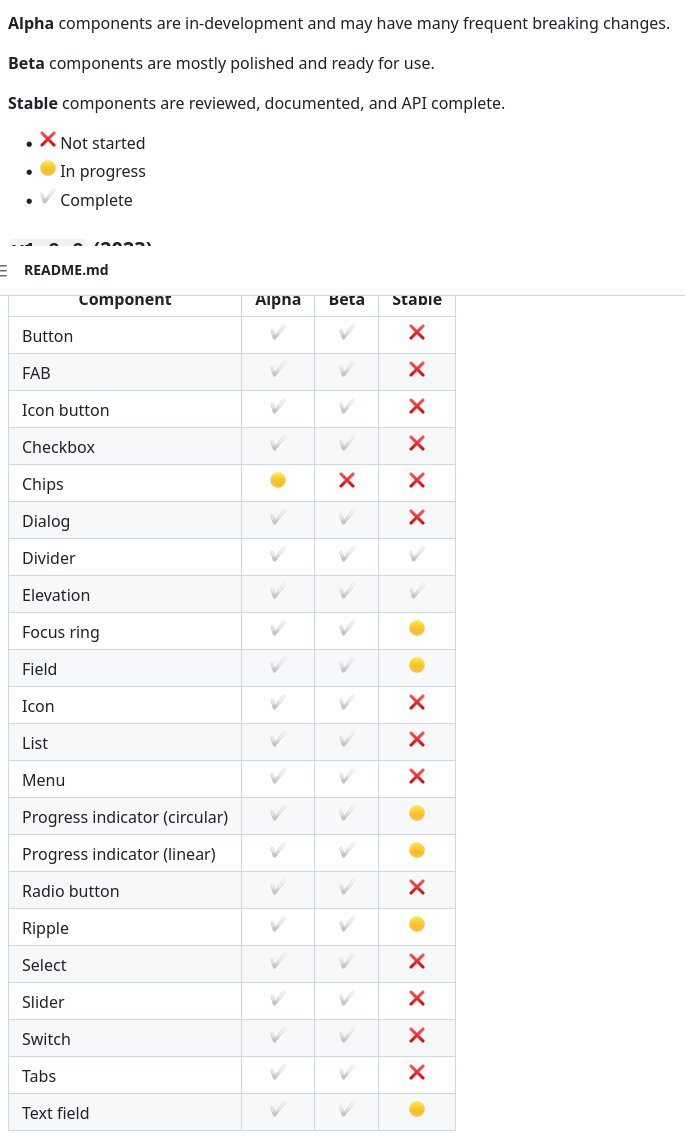685x1139 pixels.
Task: Click the Component column header
Action: [x=125, y=300]
